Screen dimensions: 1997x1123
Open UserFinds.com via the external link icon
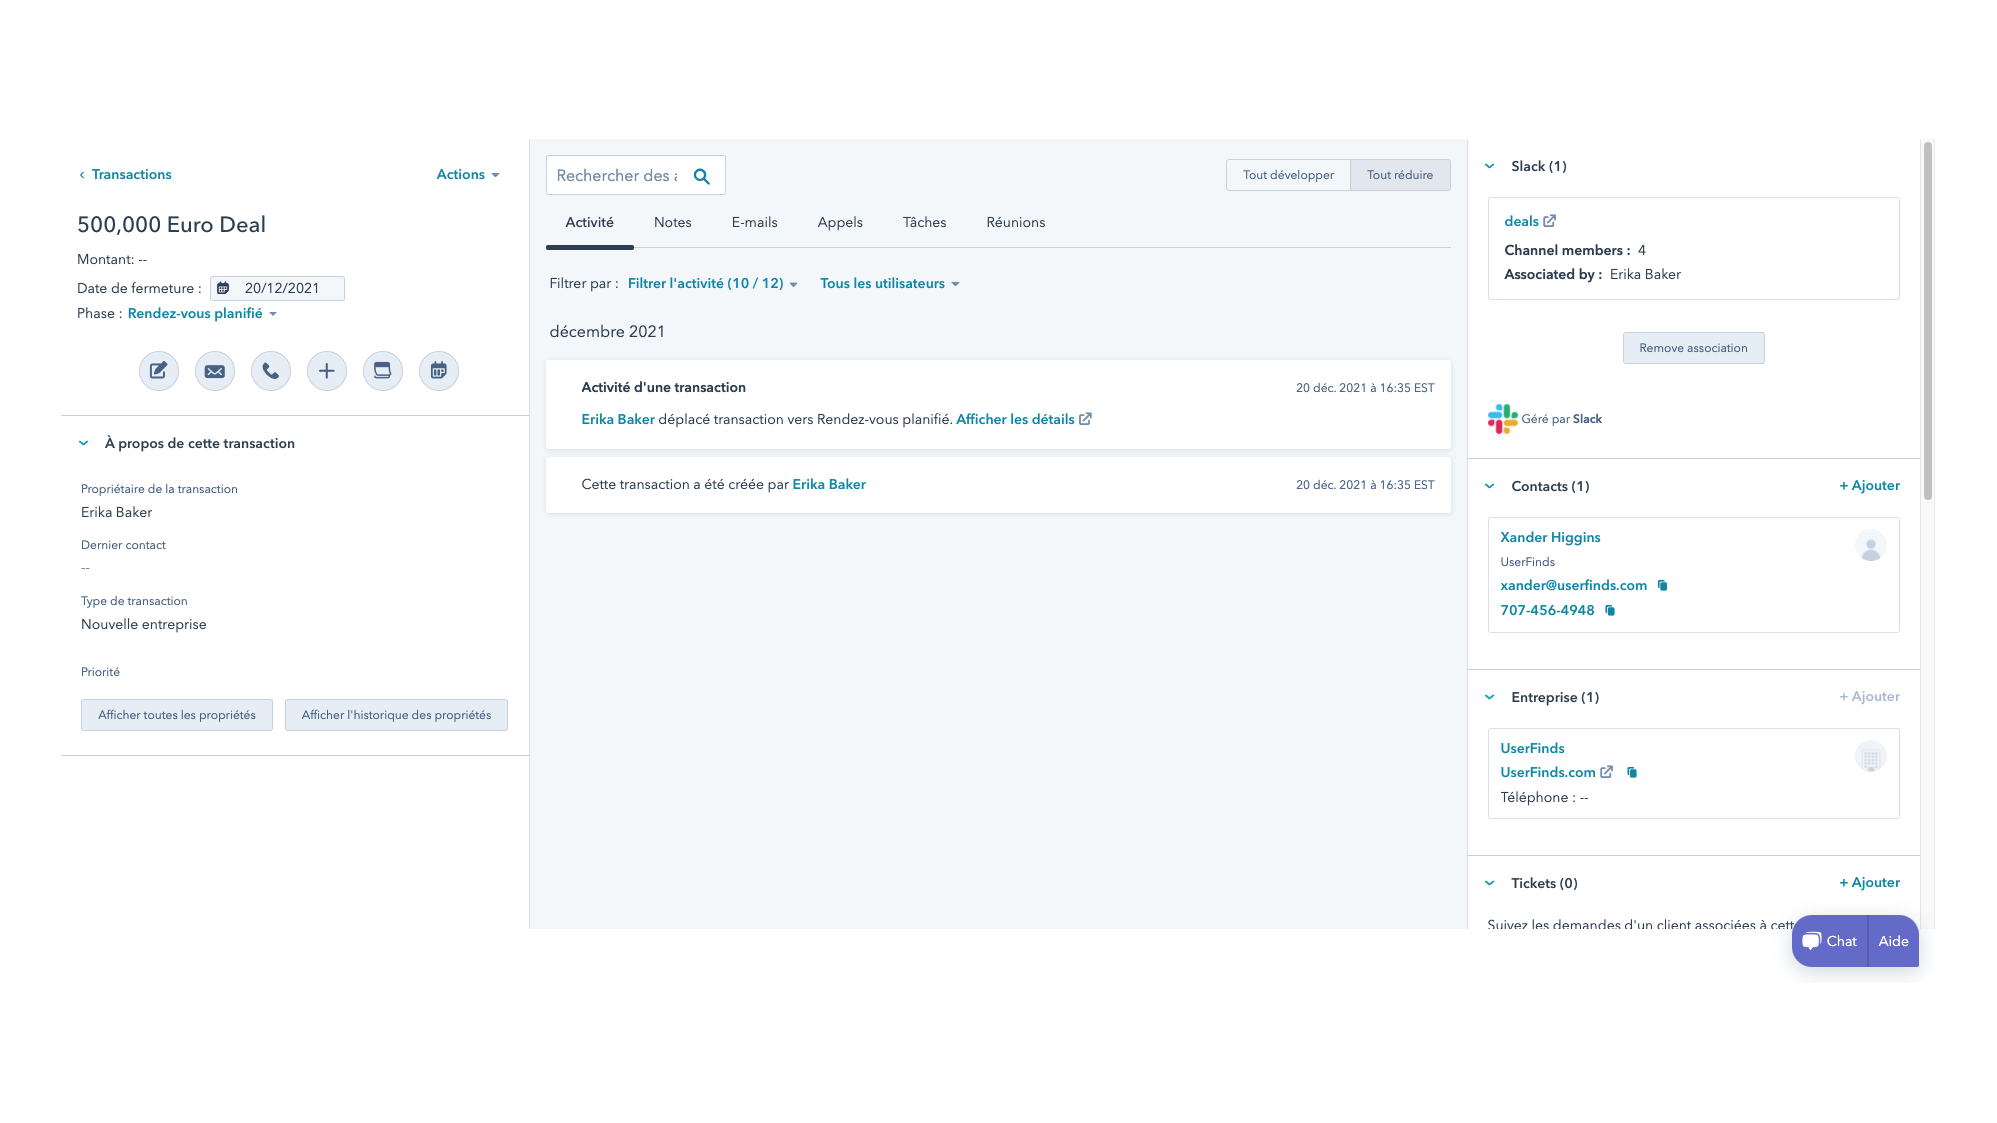tap(1607, 771)
